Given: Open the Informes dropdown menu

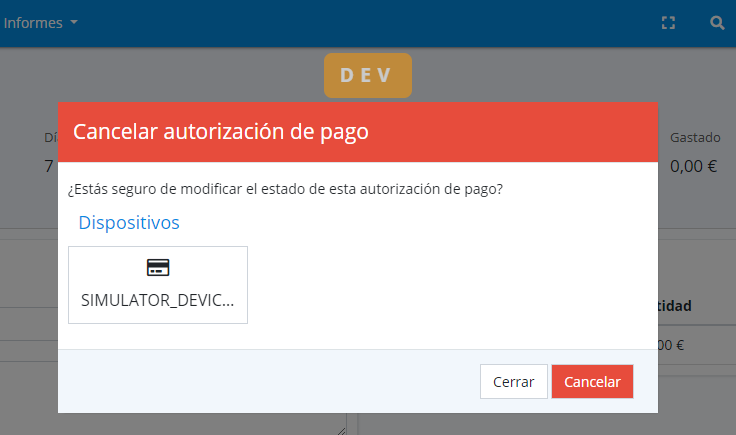Looking at the screenshot, I should [x=34, y=22].
